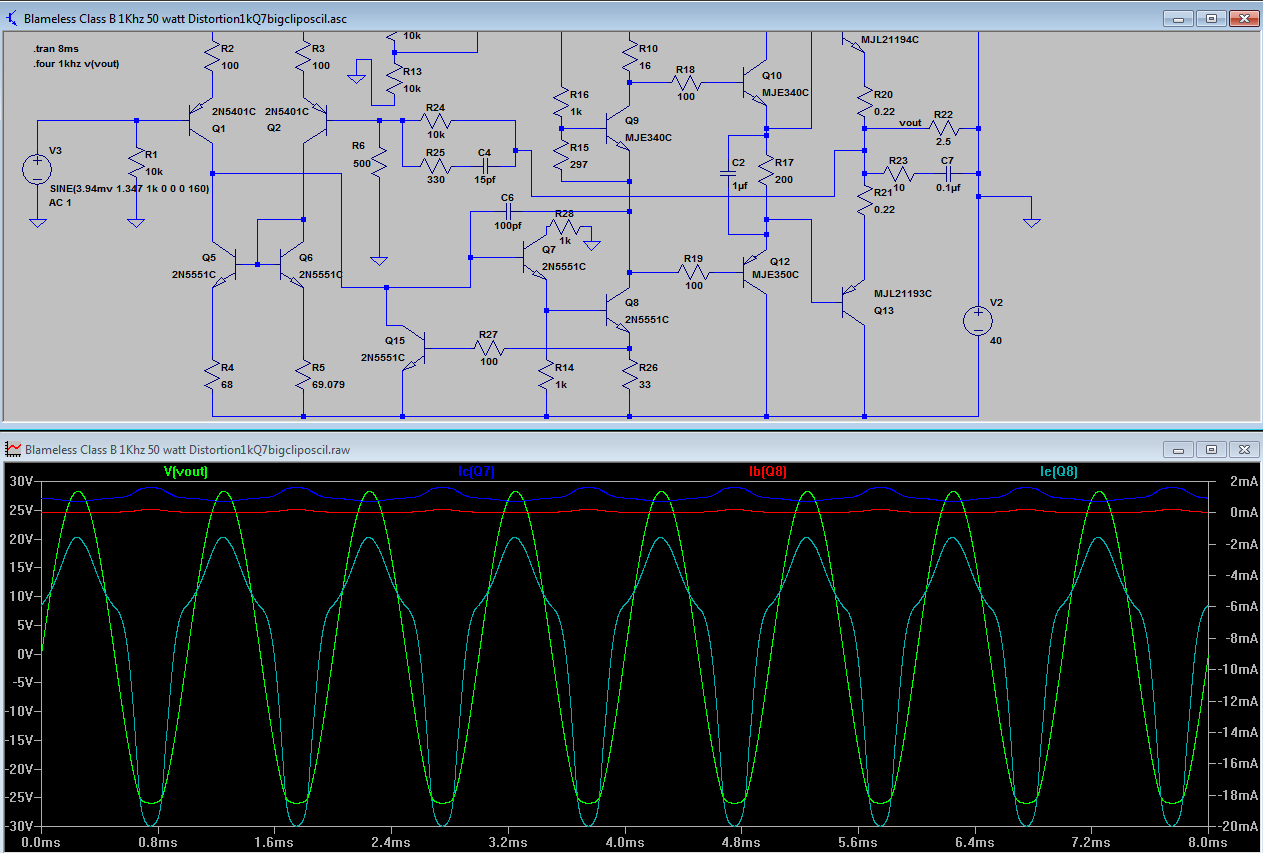Click the Q15 transistor label
Screen dimensions: 1263x853
pos(395,340)
